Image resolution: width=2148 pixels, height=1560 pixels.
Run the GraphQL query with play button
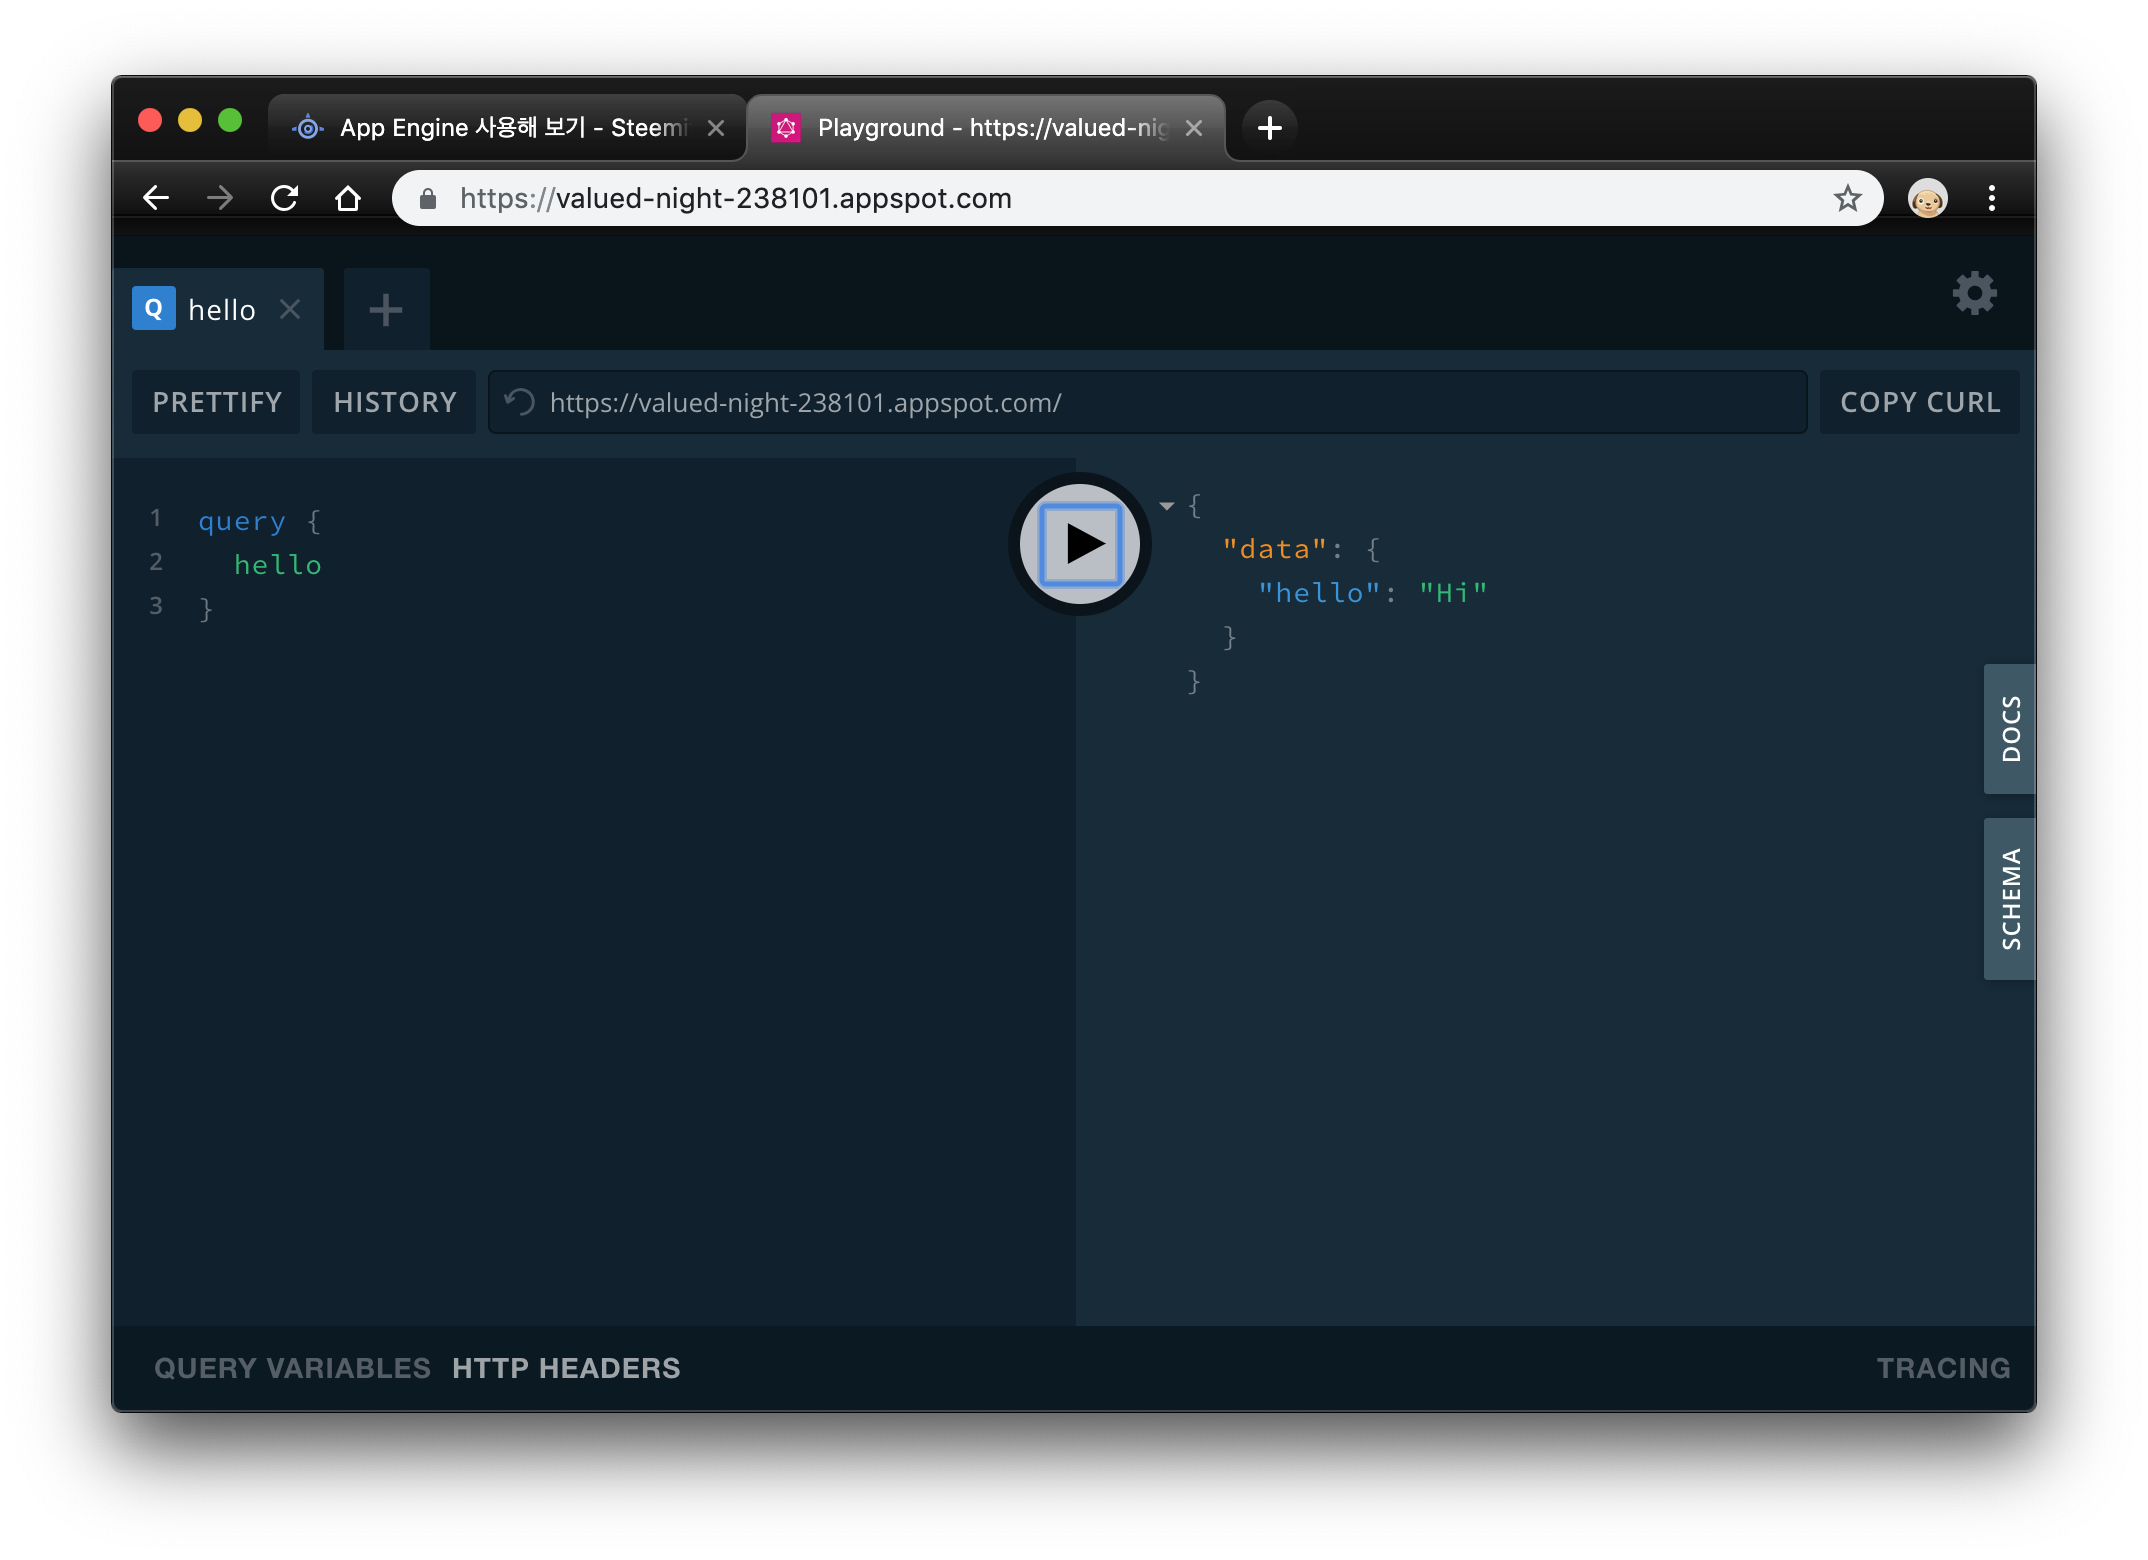point(1080,544)
